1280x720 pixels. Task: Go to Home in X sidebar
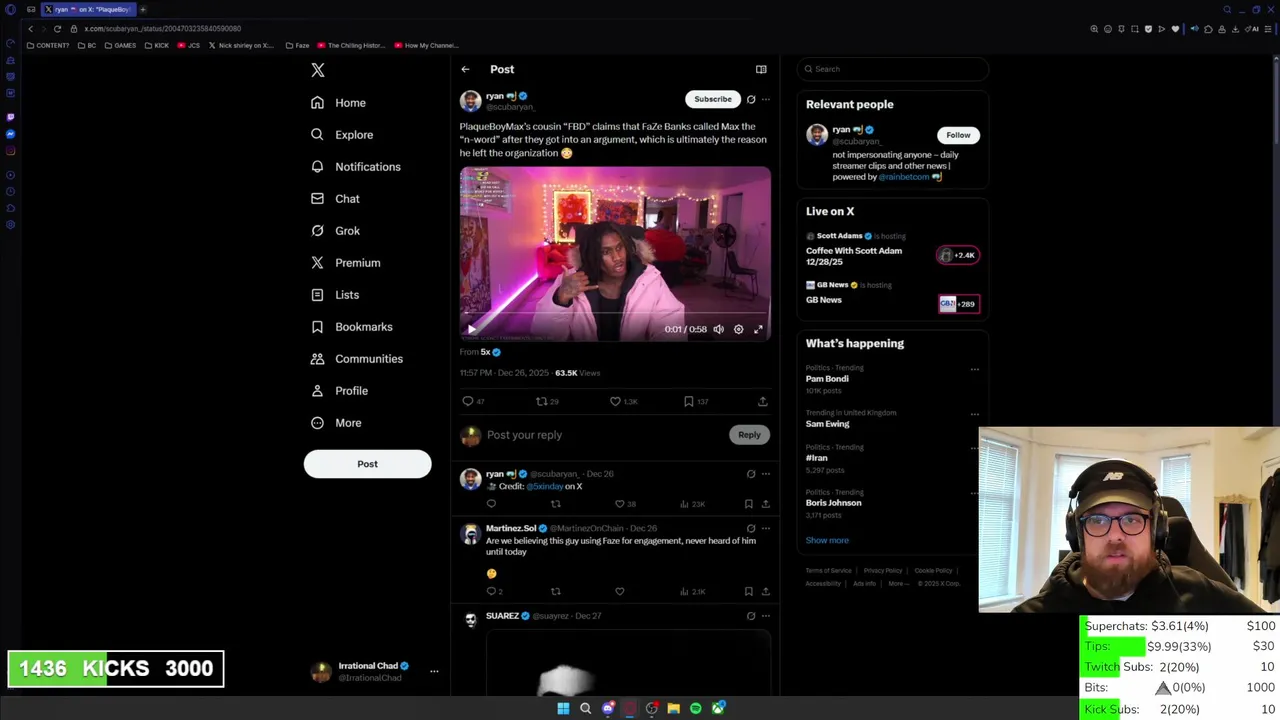338,103
